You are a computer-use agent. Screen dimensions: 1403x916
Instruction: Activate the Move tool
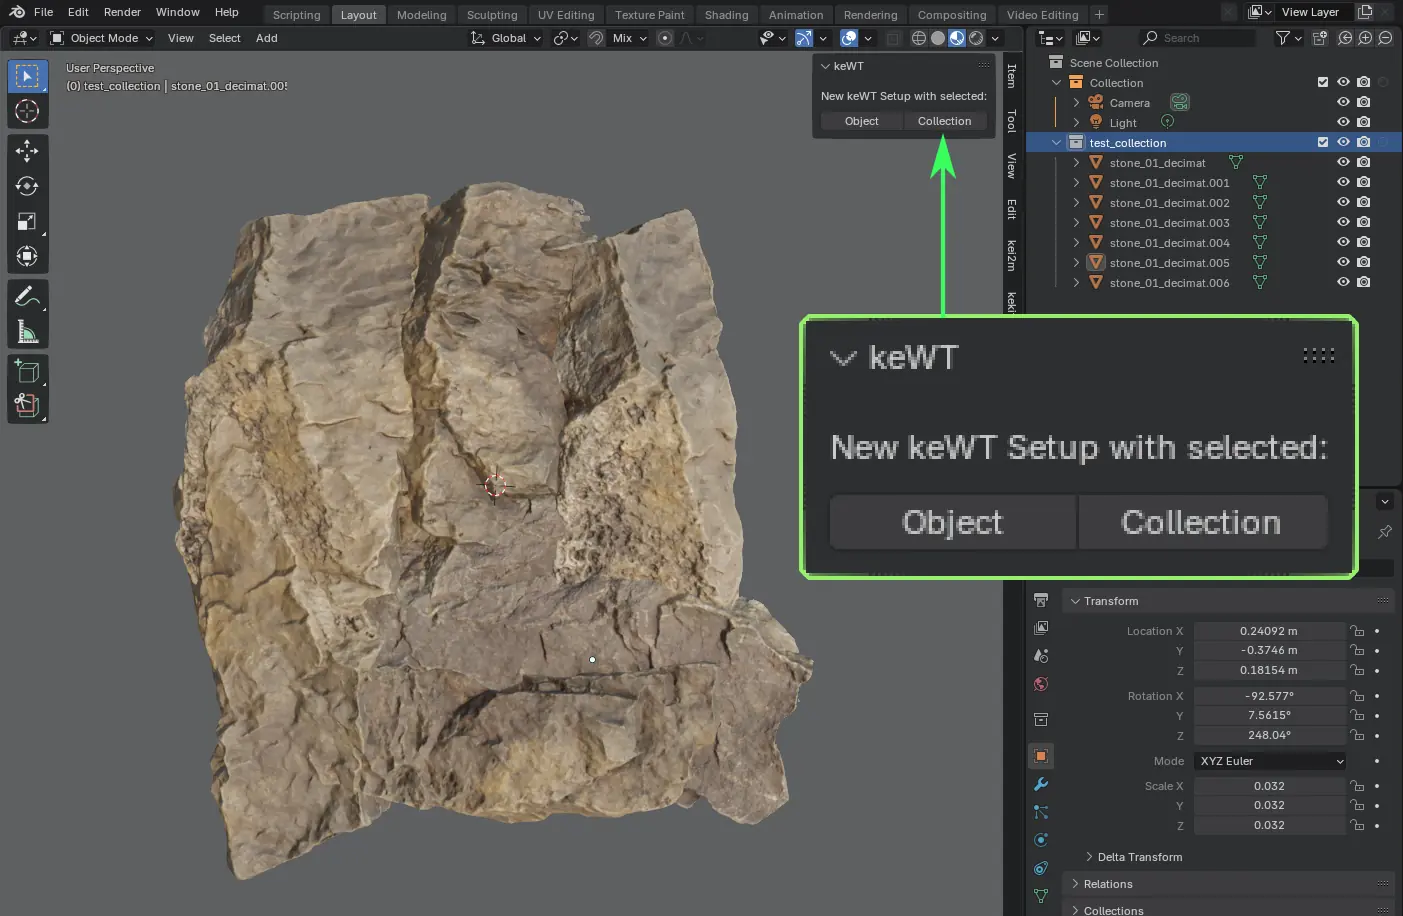point(27,151)
